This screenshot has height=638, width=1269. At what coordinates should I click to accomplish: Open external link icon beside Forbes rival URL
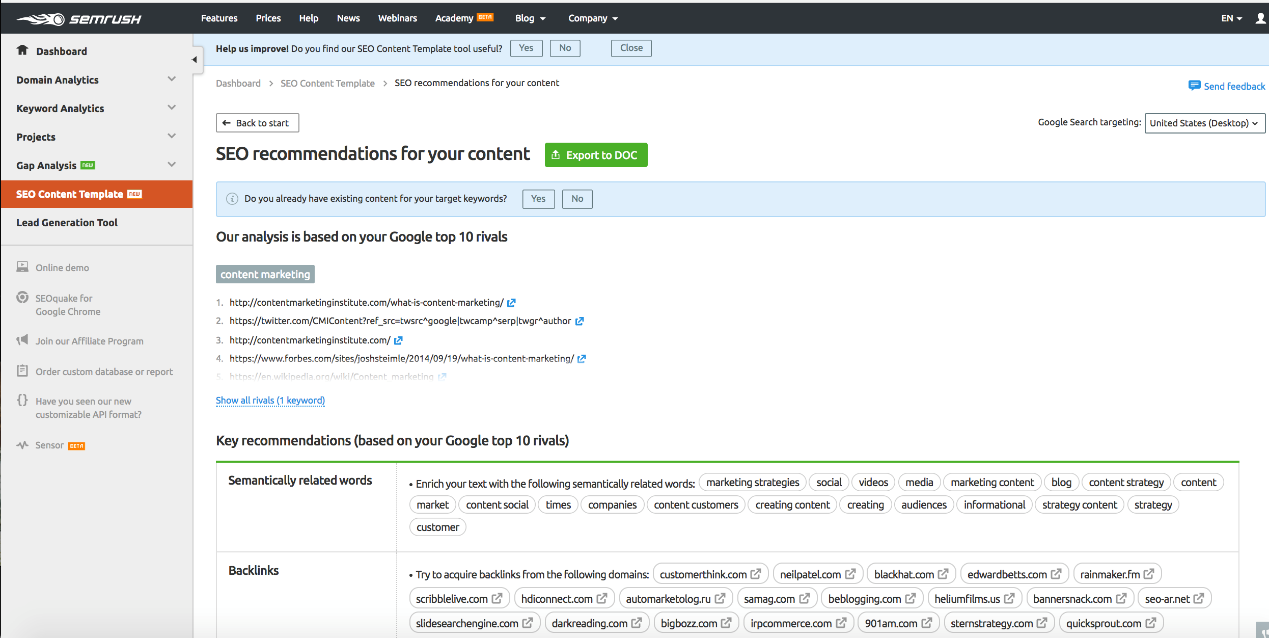[581, 359]
